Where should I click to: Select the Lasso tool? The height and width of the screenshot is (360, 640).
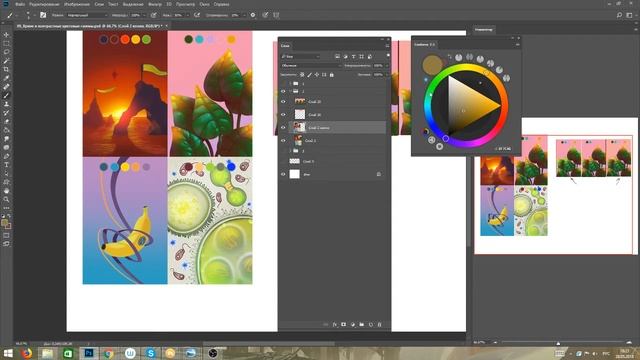(x=6, y=52)
